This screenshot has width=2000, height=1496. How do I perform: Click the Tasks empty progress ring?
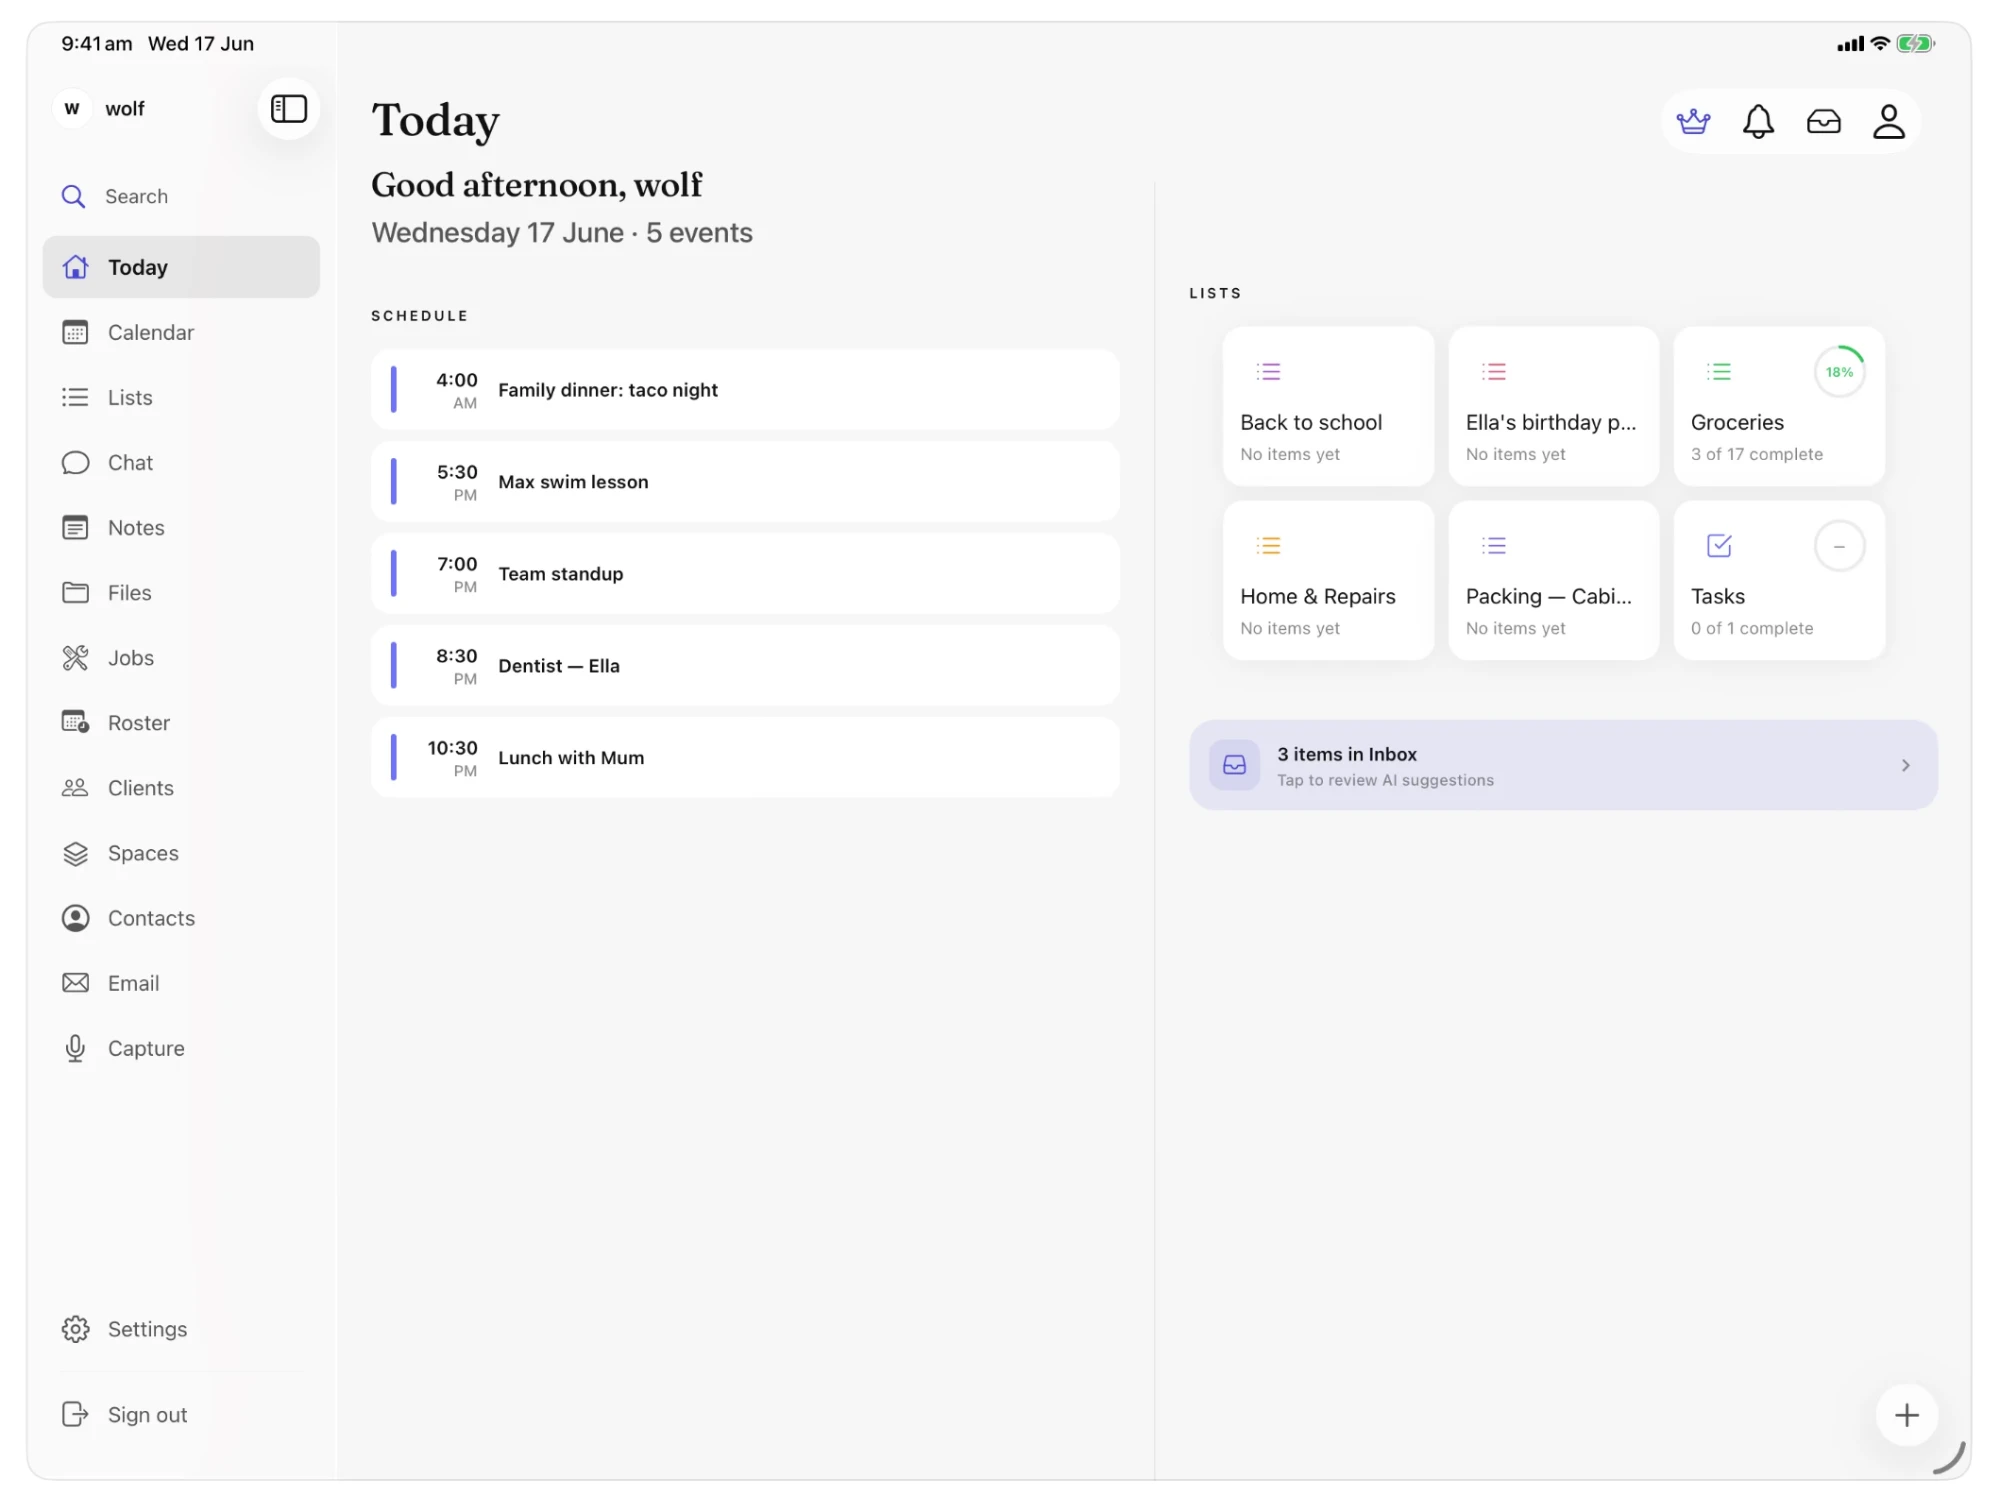coord(1839,546)
